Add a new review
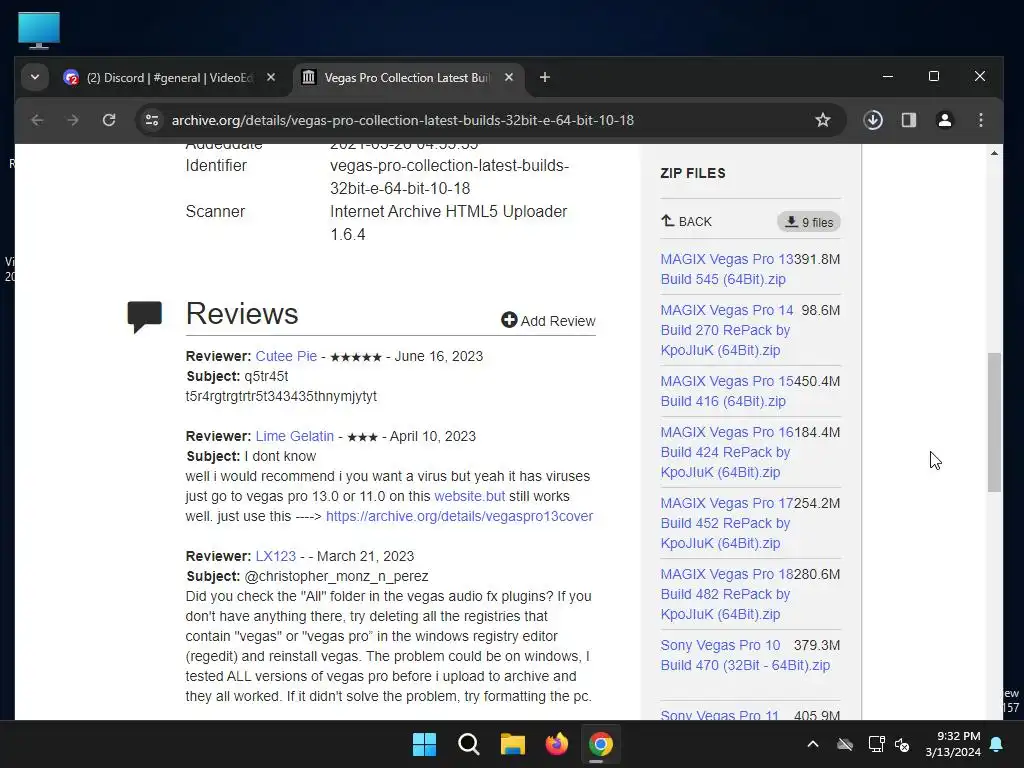Screen dimensions: 1024x768 [549, 321]
